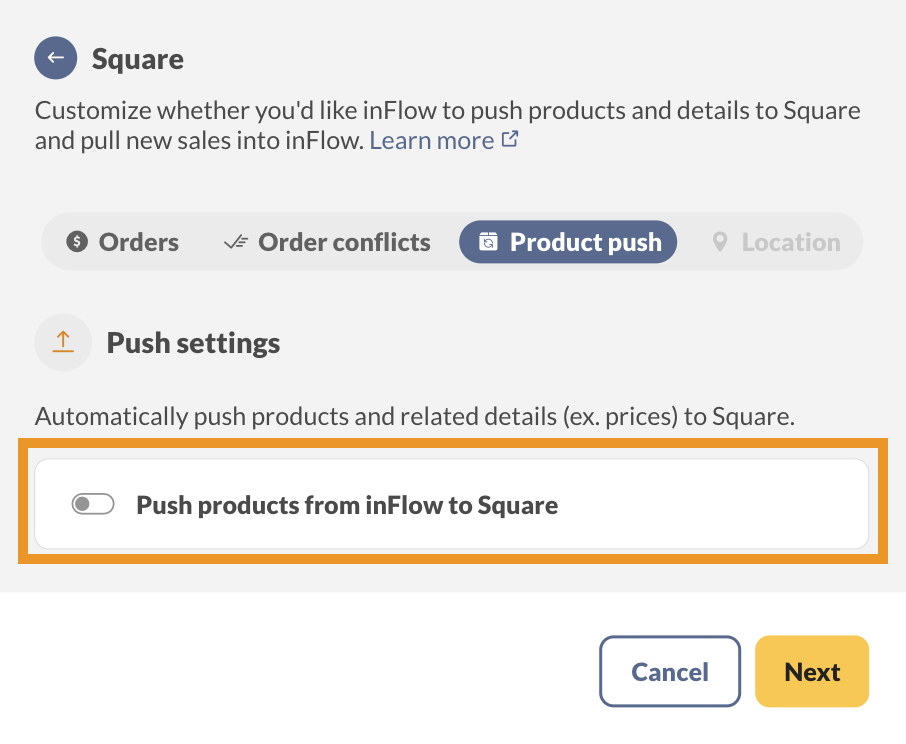Click the white push products card
Viewport: 906px width, 744px height.
(x=700, y=505)
